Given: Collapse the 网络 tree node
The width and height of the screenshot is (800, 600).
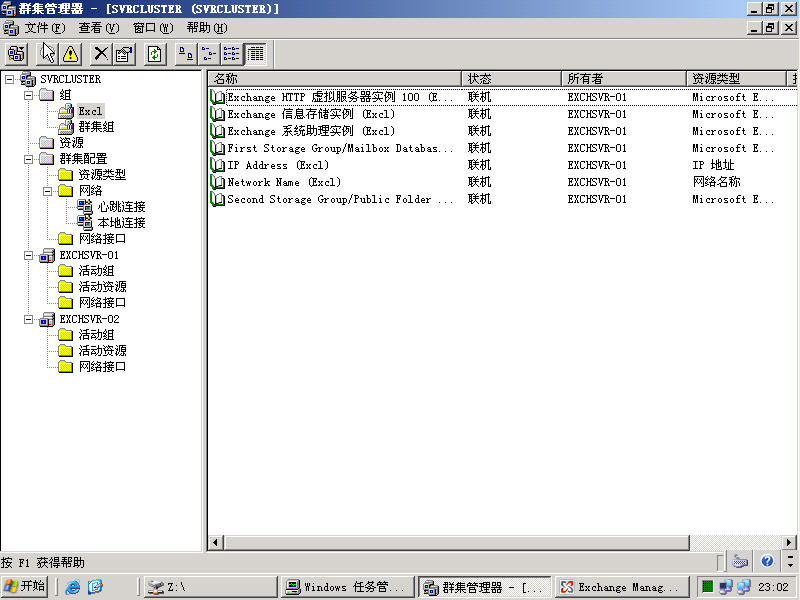Looking at the screenshot, I should (48, 191).
